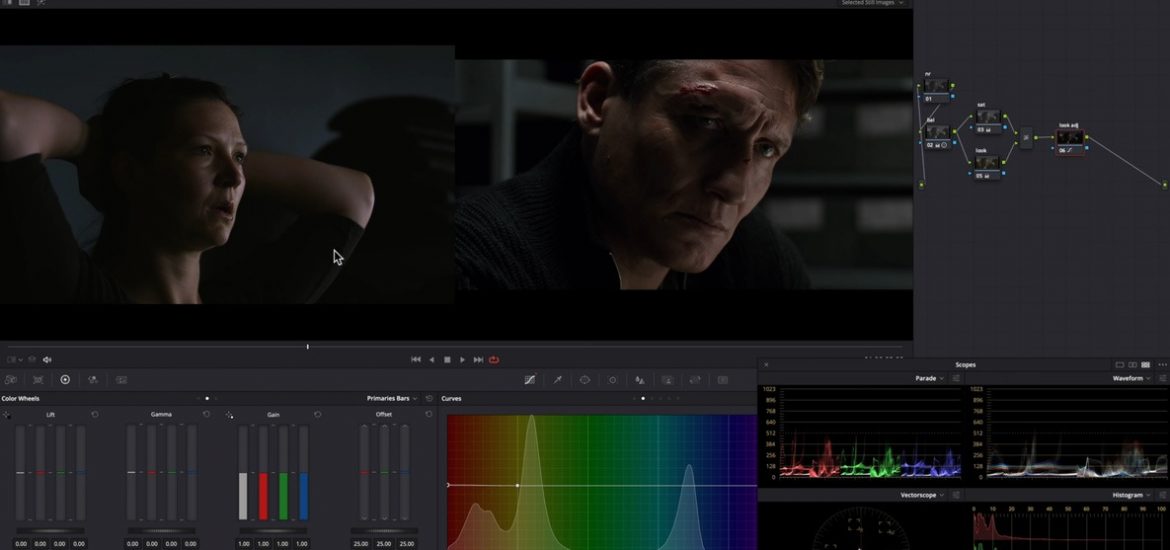Close the Scopes panel
Viewport: 1170px width, 550px height.
pyautogui.click(x=766, y=365)
